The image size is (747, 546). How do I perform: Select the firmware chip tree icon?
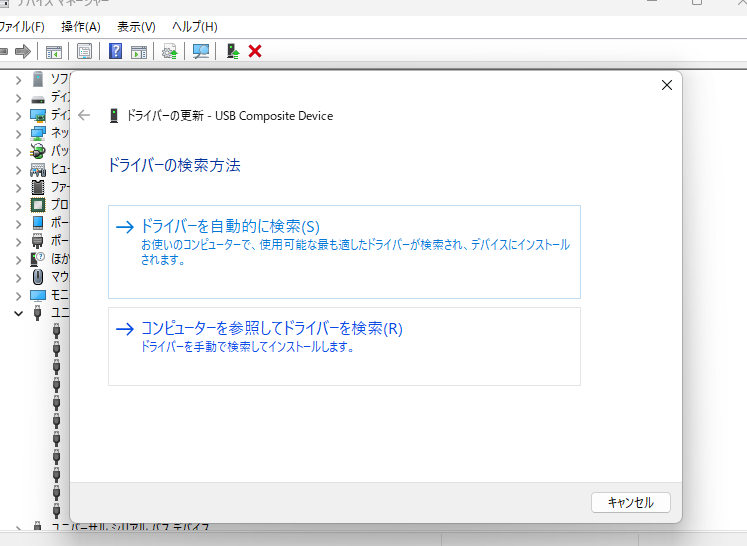tap(38, 187)
